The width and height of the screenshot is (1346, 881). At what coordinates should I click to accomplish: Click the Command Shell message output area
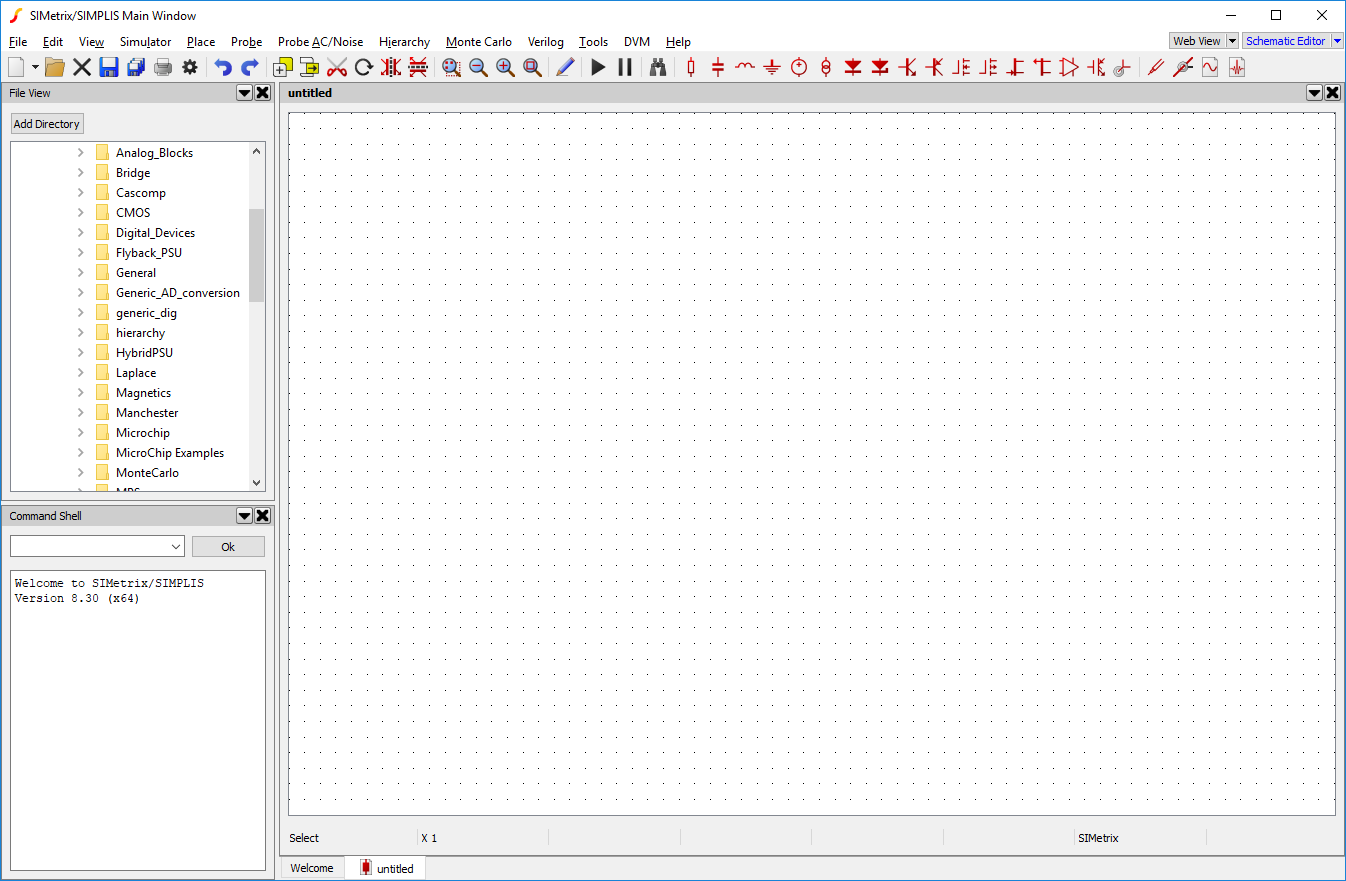138,720
